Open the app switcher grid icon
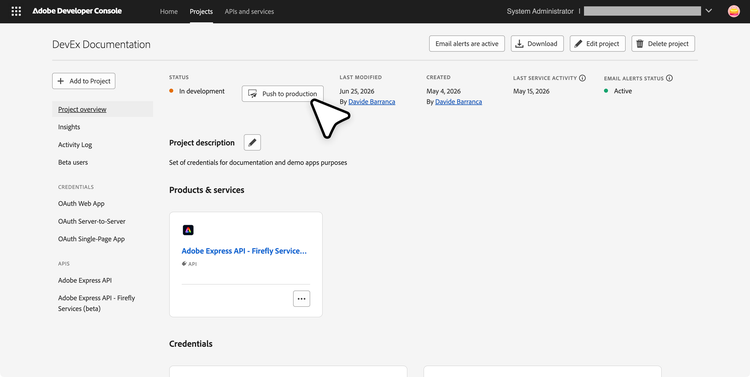 (16, 11)
